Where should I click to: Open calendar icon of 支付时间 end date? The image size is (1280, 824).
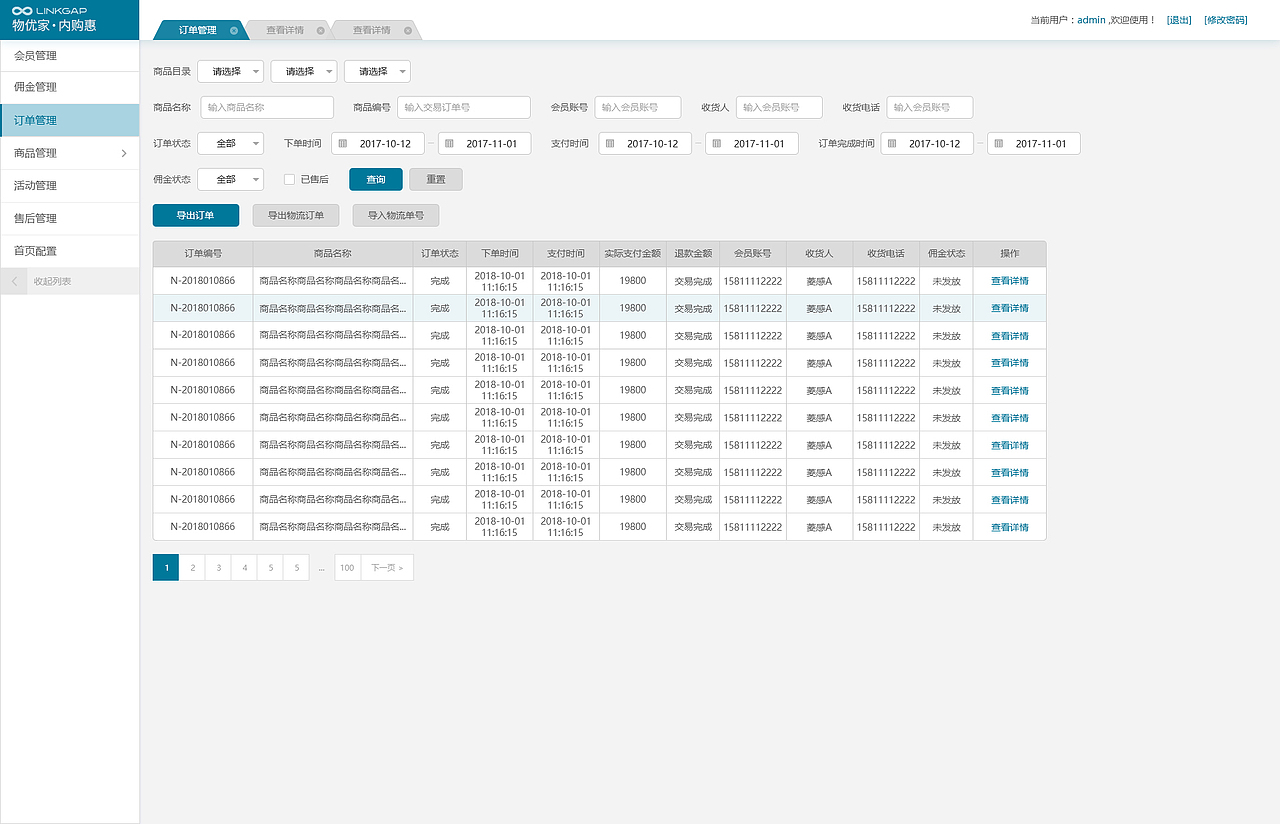click(717, 144)
